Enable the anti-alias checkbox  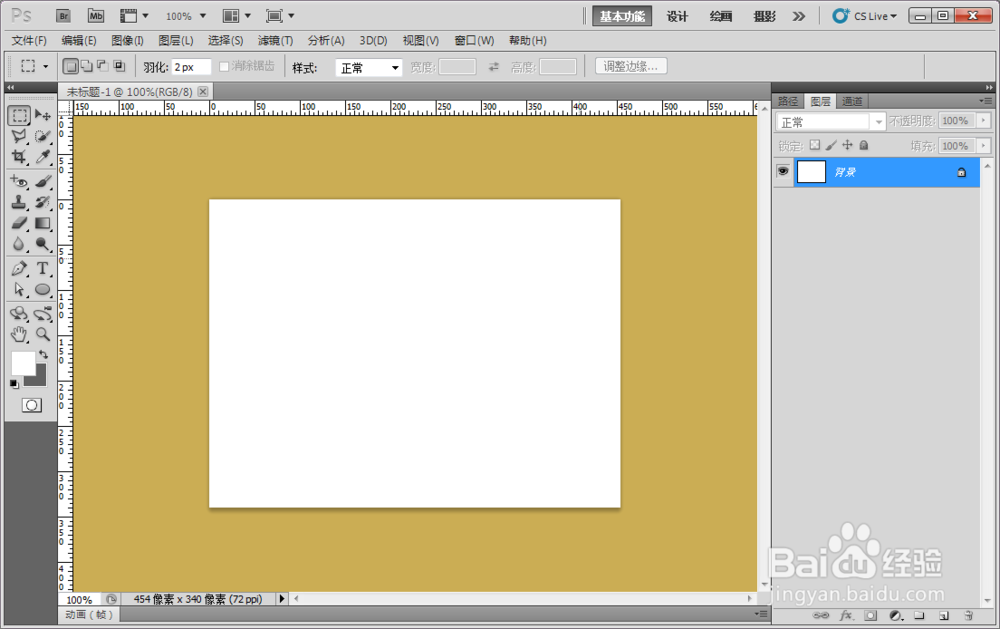pyautogui.click(x=224, y=66)
